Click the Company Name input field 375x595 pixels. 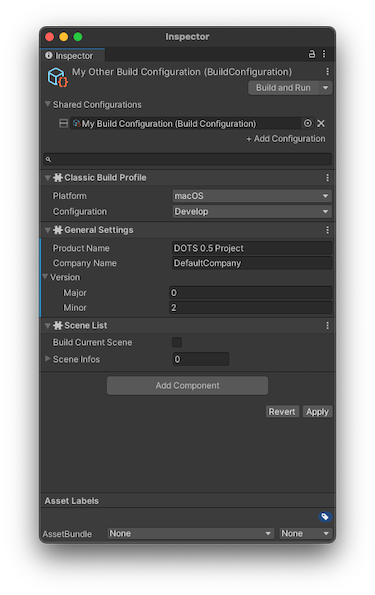point(252,263)
